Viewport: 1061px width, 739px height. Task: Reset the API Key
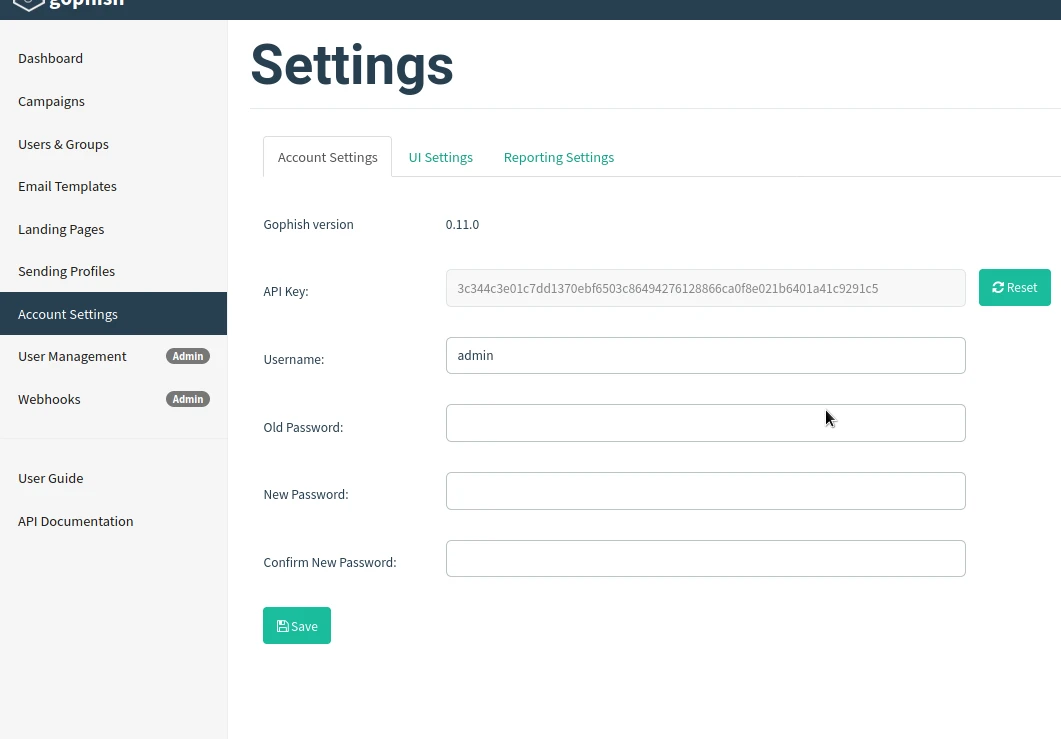coord(1014,287)
